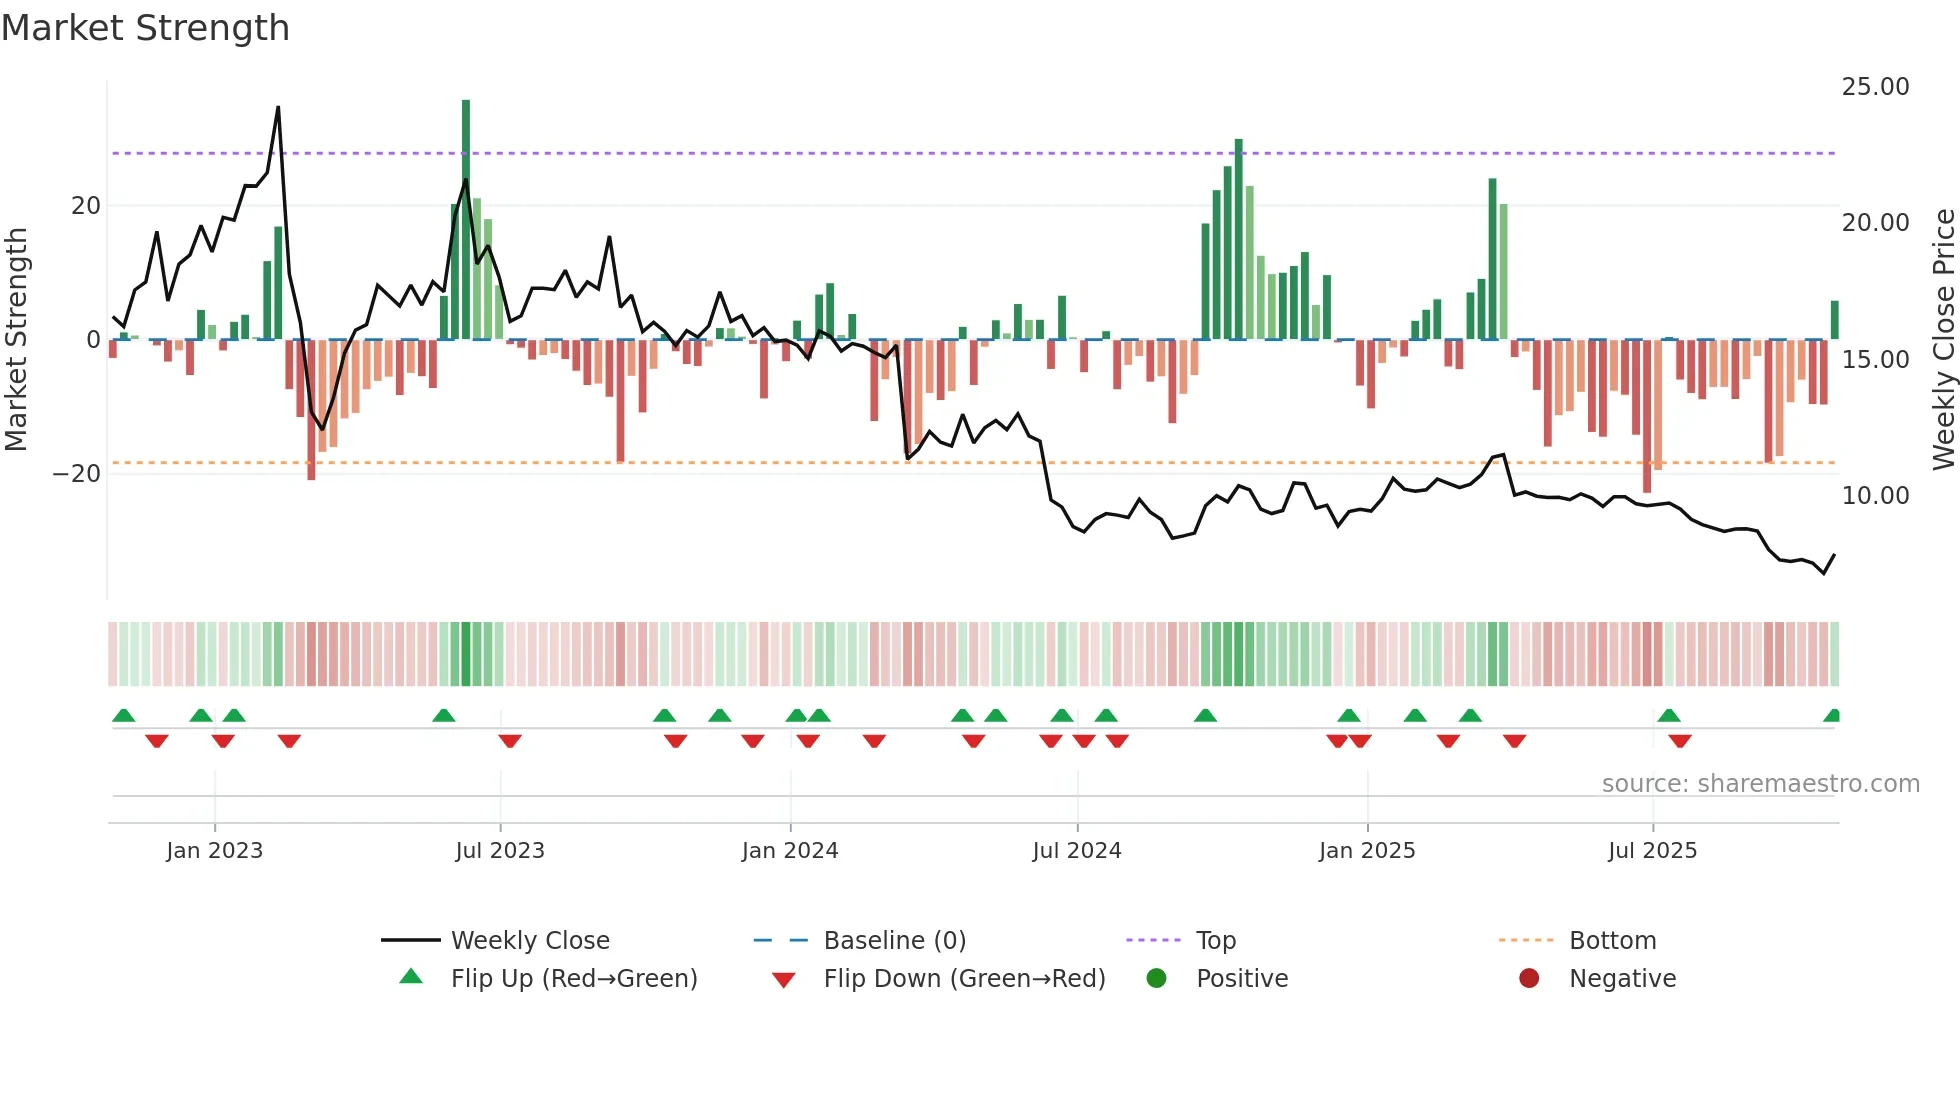Click the Market Strength chart title
The width and height of the screenshot is (1960, 1102).
point(146,28)
